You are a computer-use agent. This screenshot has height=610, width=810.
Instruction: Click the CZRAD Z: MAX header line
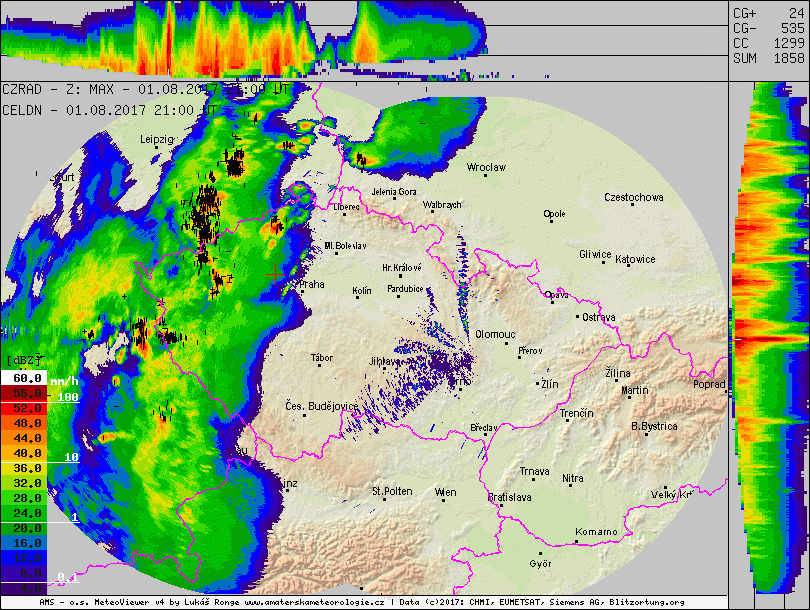[x=145, y=89]
